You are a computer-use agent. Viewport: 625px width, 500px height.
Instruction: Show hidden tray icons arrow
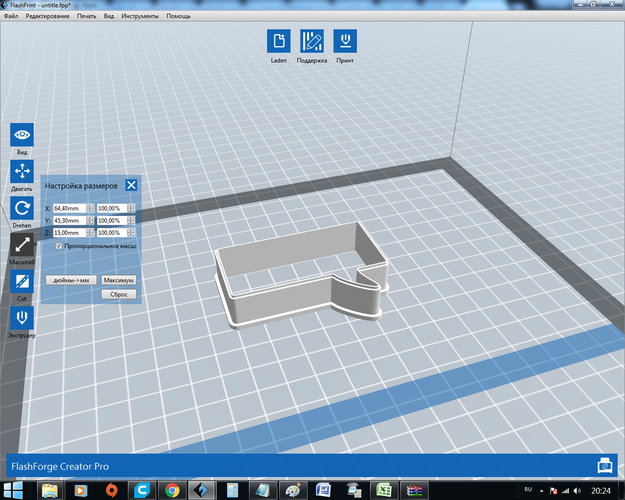point(542,491)
